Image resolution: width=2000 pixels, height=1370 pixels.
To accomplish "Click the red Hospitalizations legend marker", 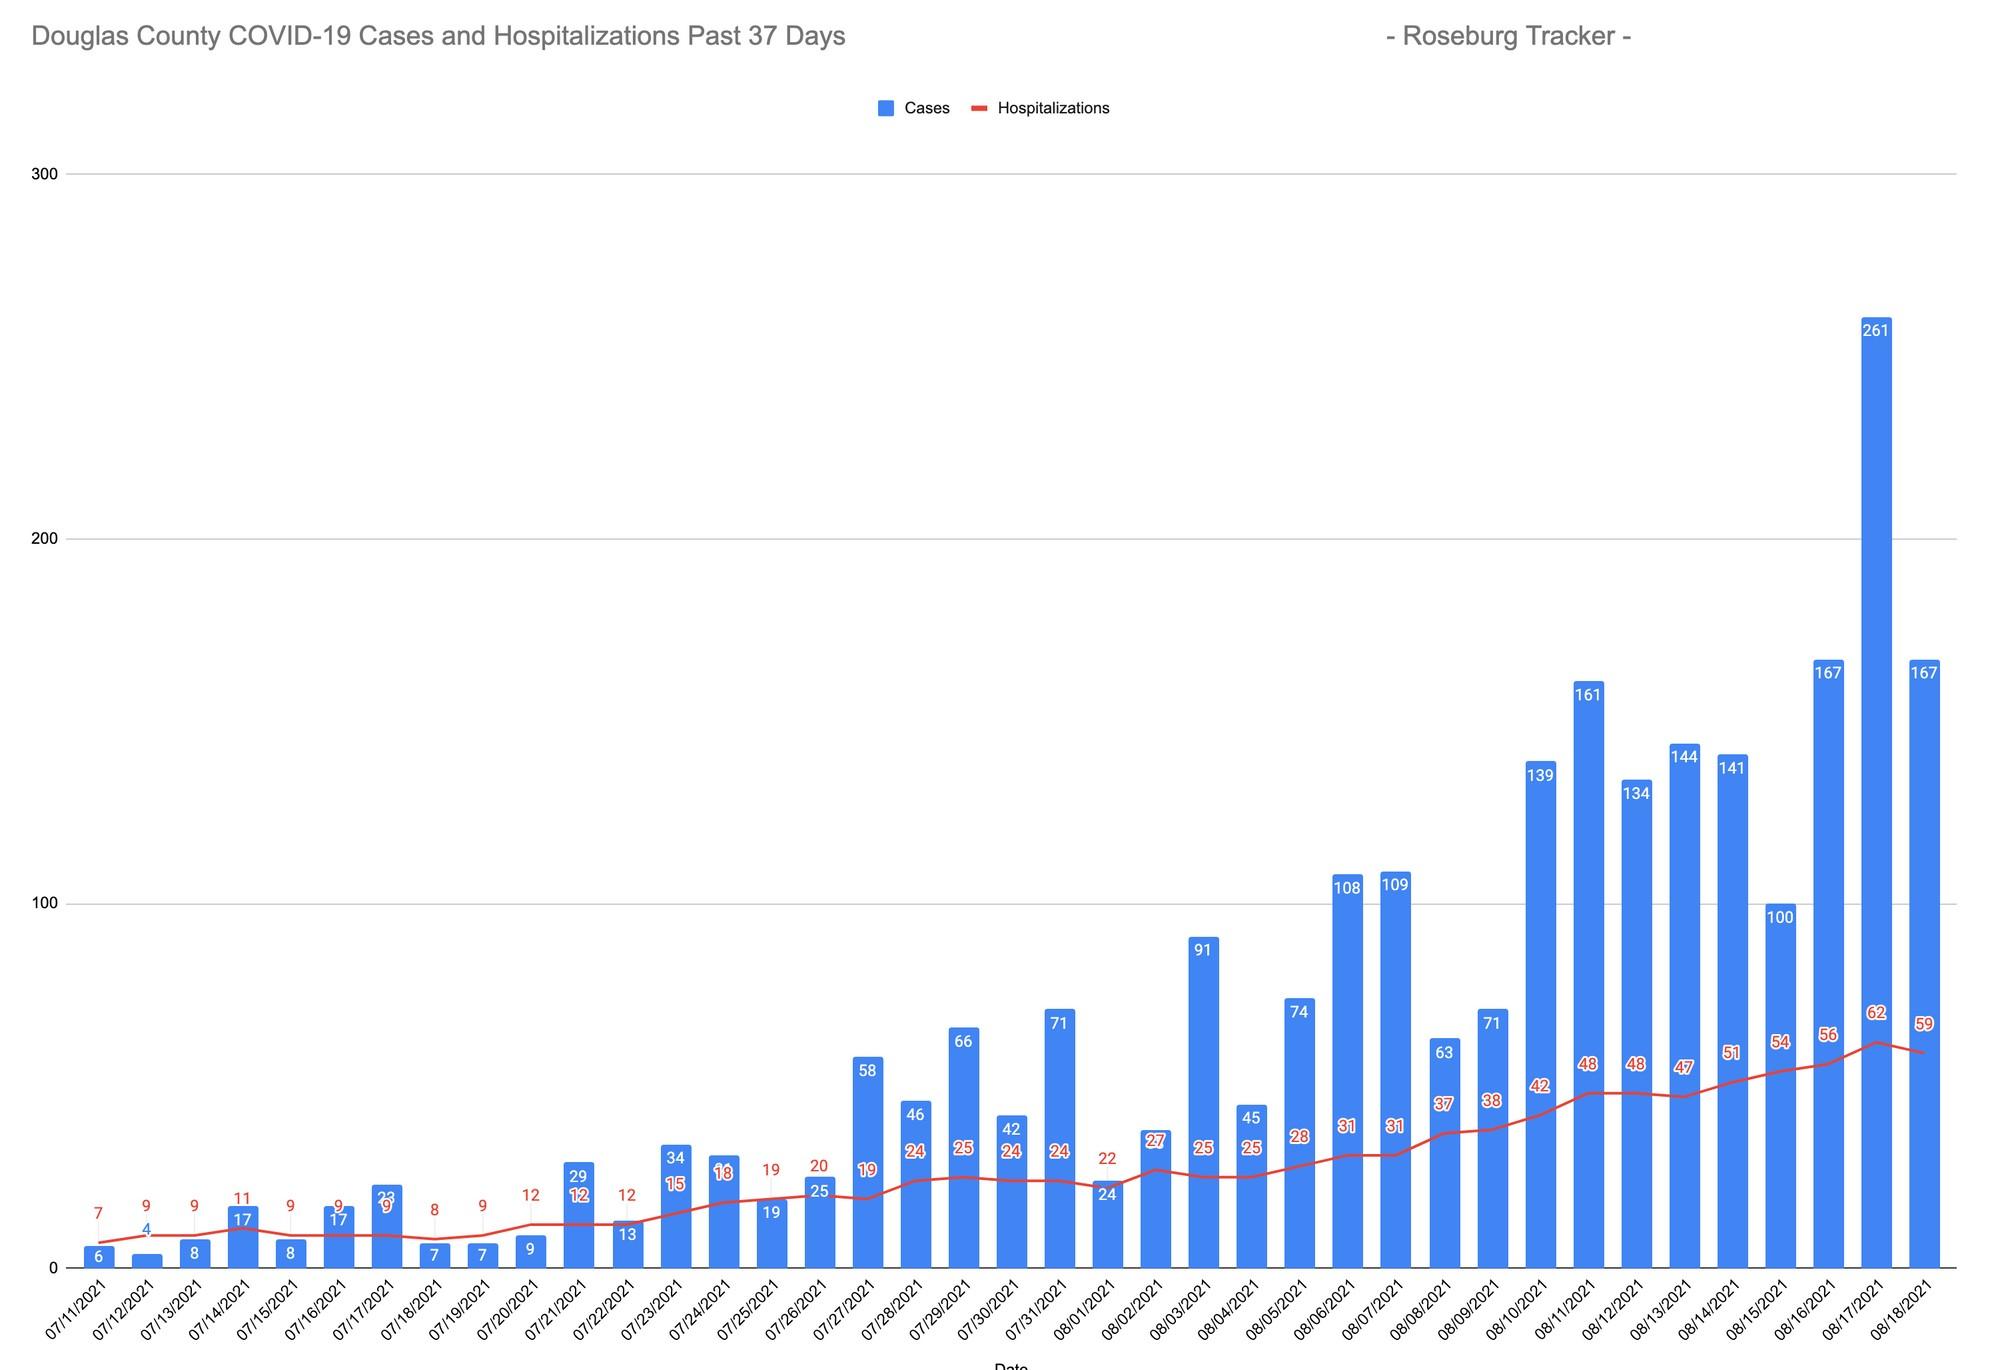I will [979, 108].
